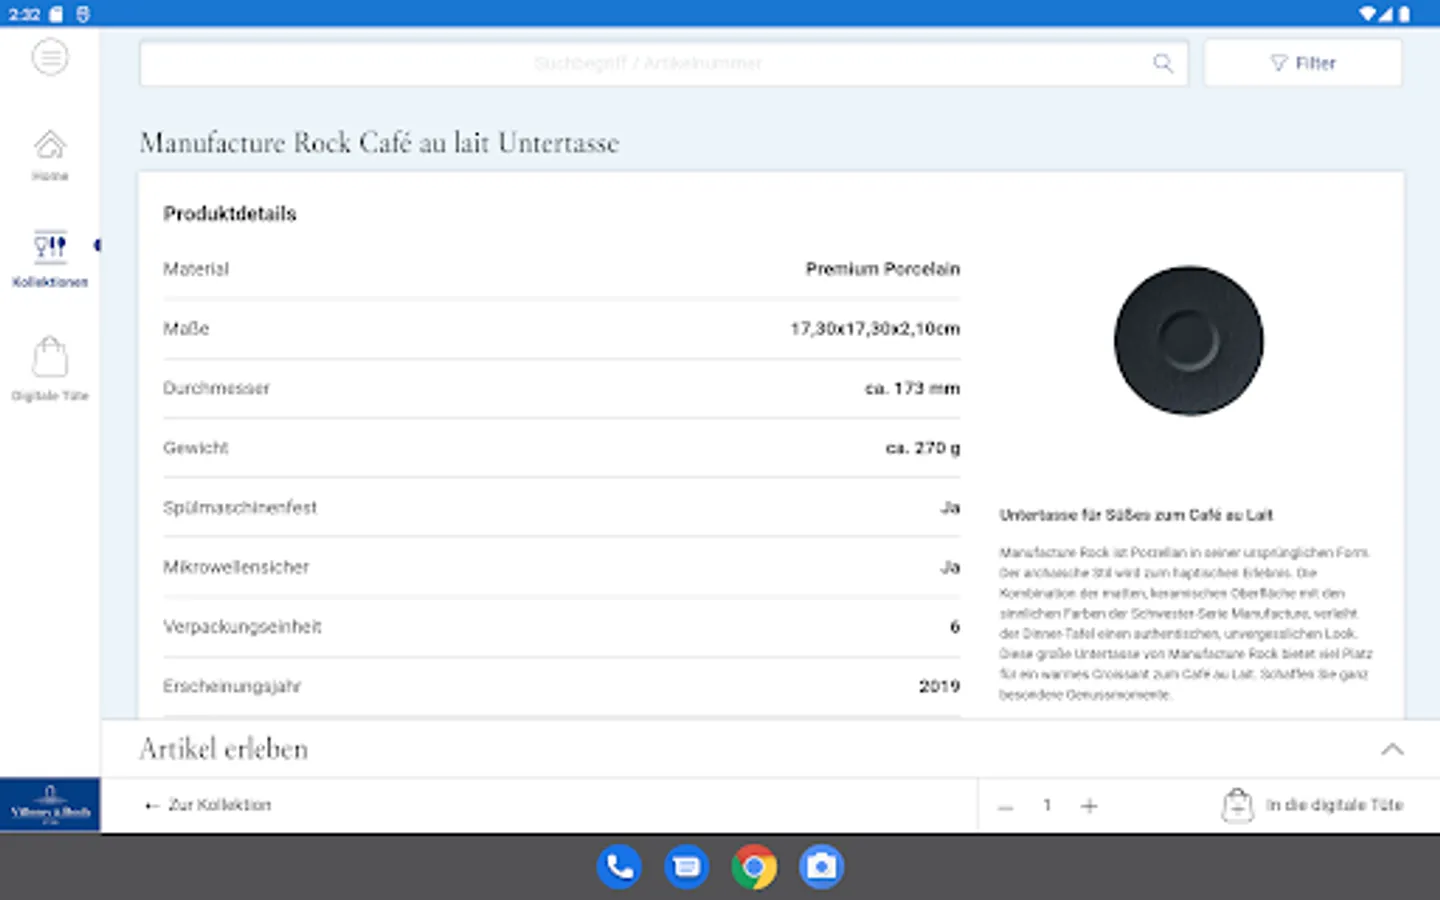
Task: Open the Phone app in dock
Action: click(620, 866)
